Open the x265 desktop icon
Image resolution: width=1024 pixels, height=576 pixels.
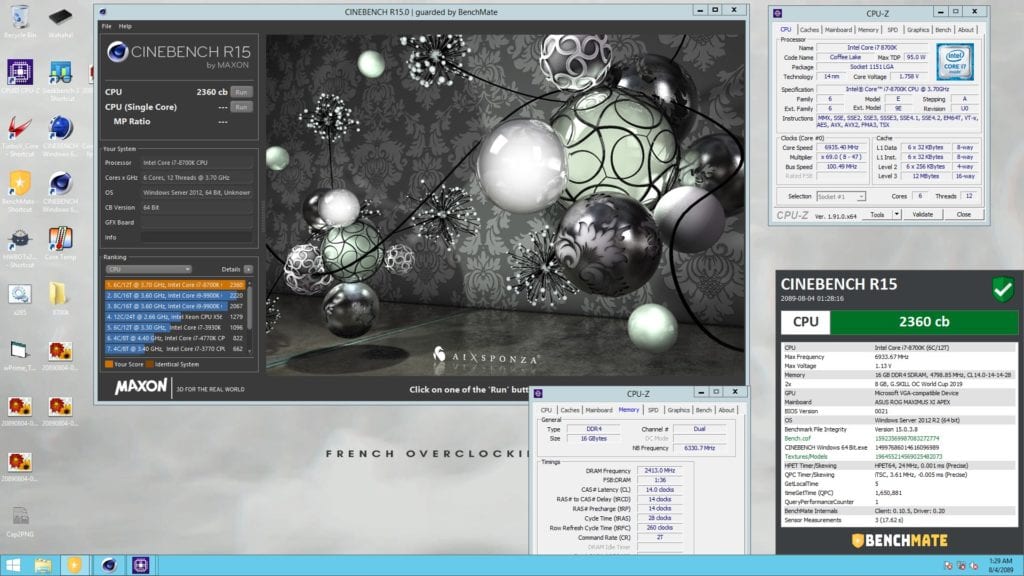click(x=20, y=295)
